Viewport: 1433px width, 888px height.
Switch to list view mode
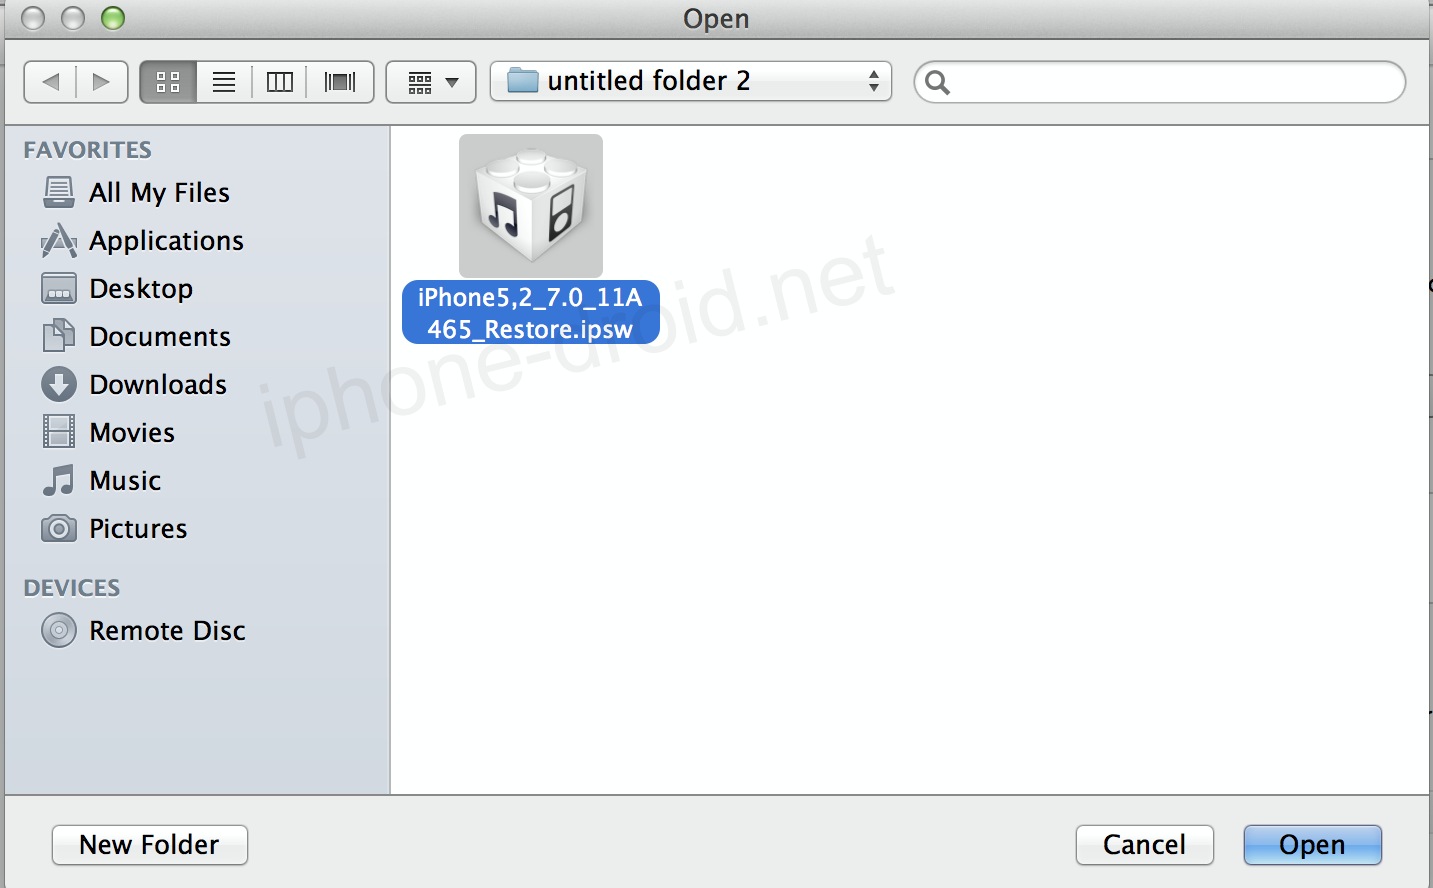(x=224, y=82)
